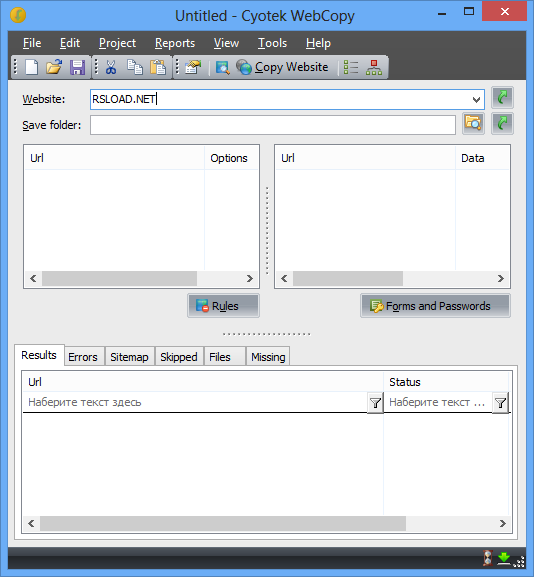The height and width of the screenshot is (577, 534).
Task: Start Copy Website from the toolbar
Action: click(x=282, y=67)
